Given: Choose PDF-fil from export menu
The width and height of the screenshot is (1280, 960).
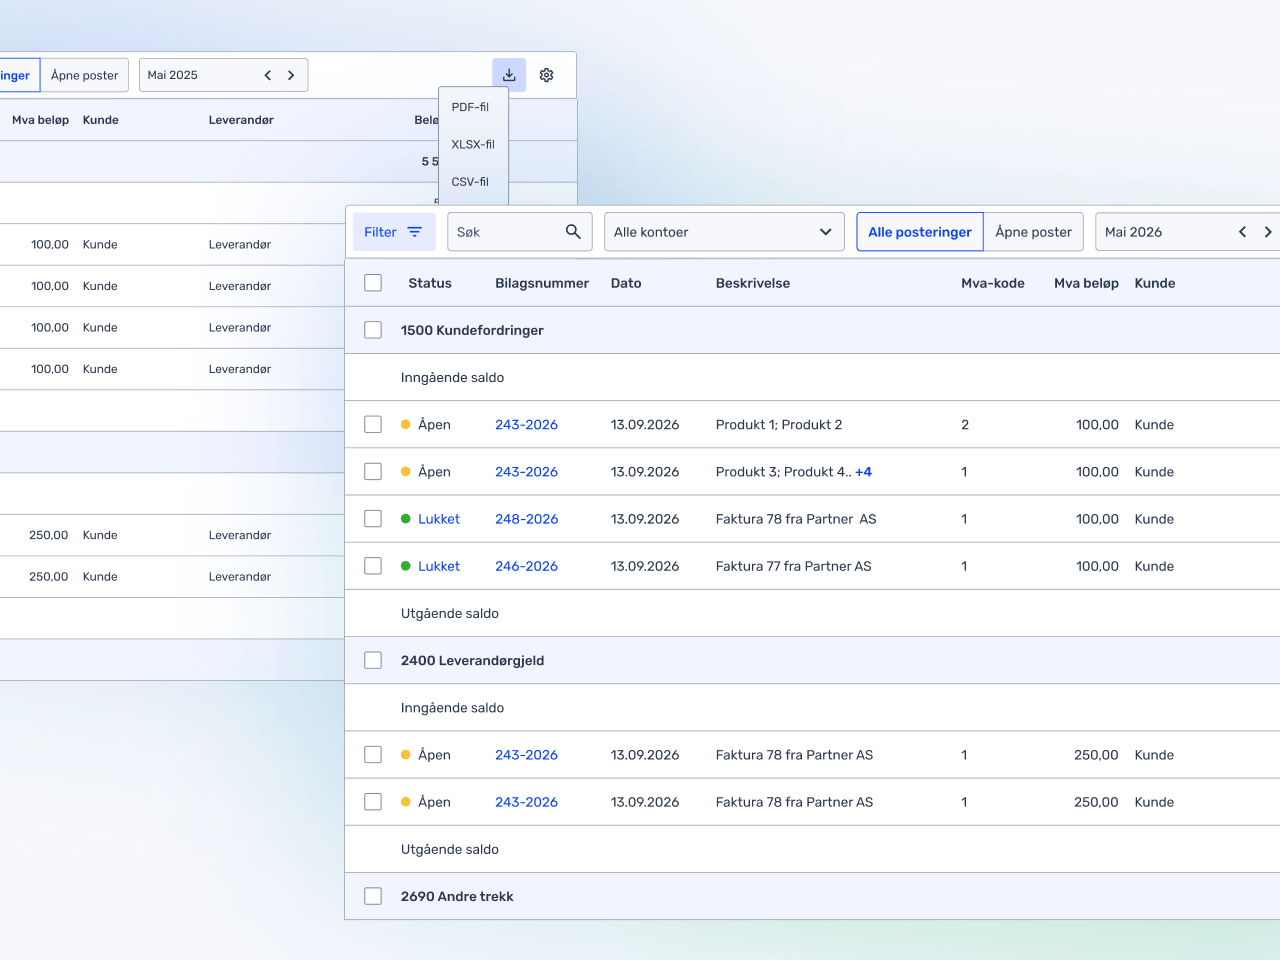Looking at the screenshot, I should click(470, 107).
